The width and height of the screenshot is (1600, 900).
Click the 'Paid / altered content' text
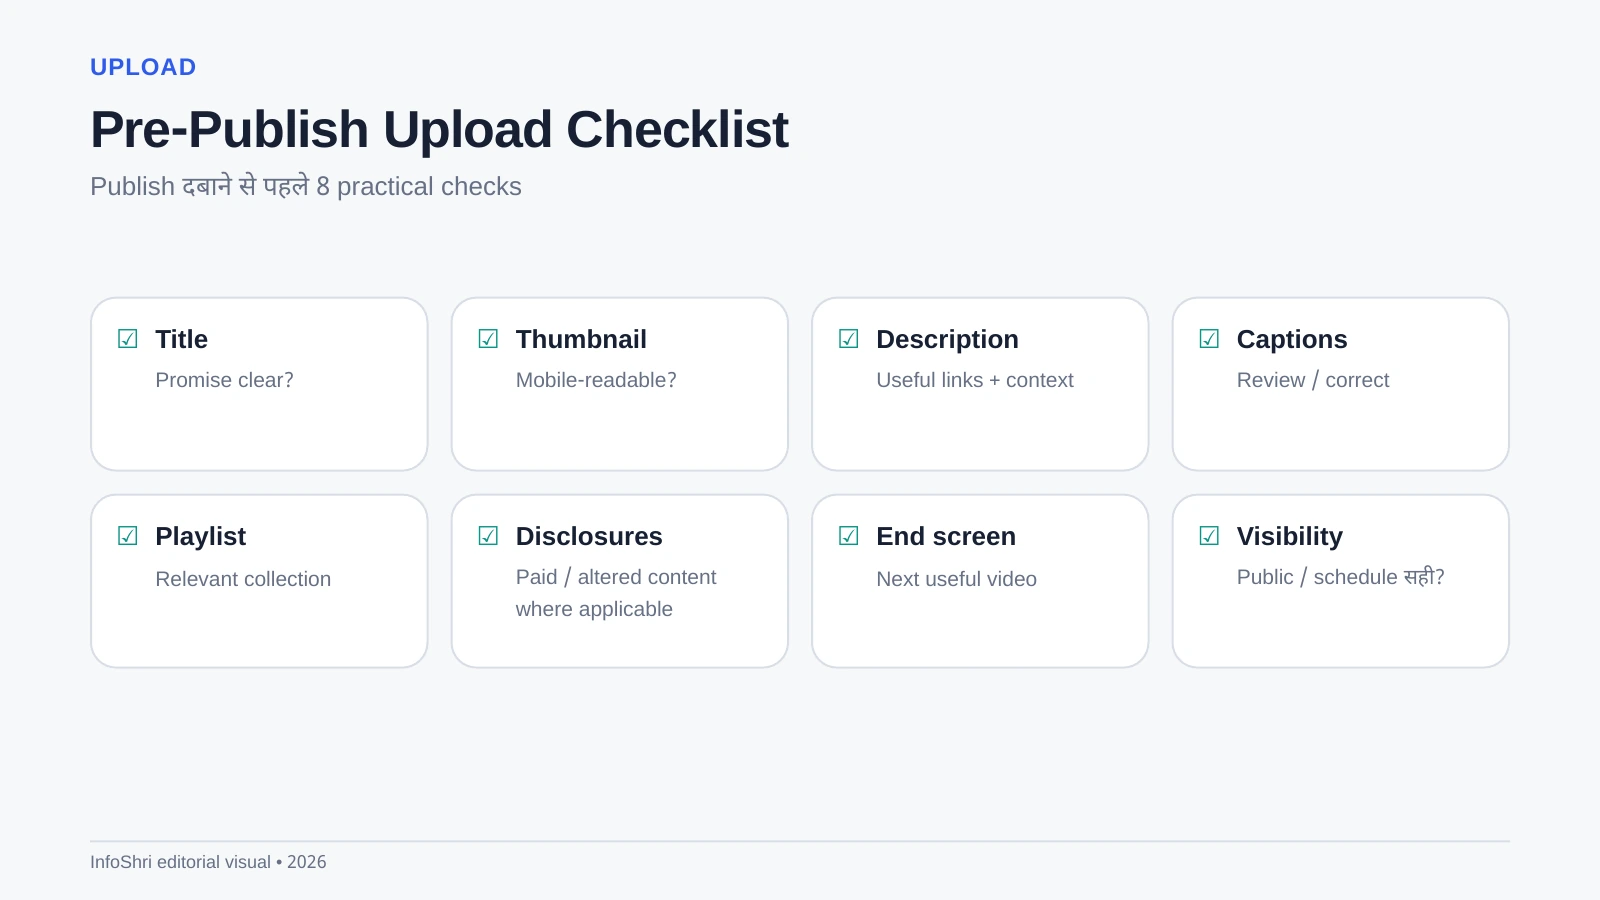point(616,577)
